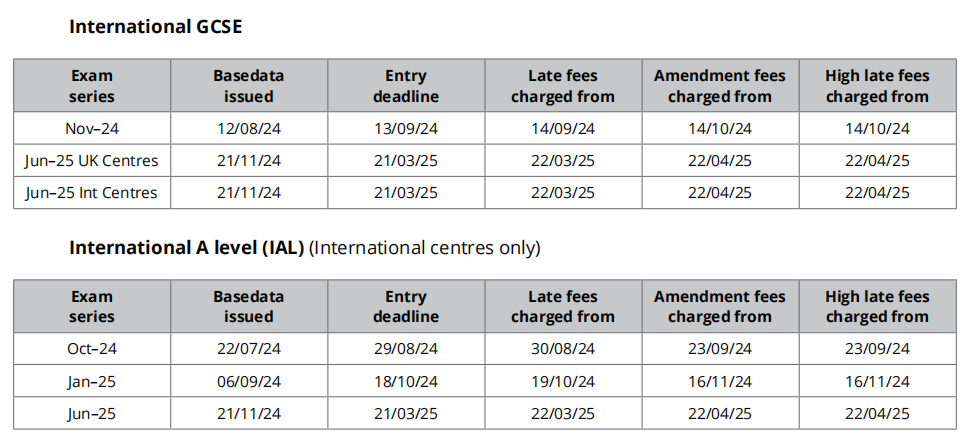Click the International A level (IAL) heading
The height and width of the screenshot is (438, 968).
click(186, 248)
